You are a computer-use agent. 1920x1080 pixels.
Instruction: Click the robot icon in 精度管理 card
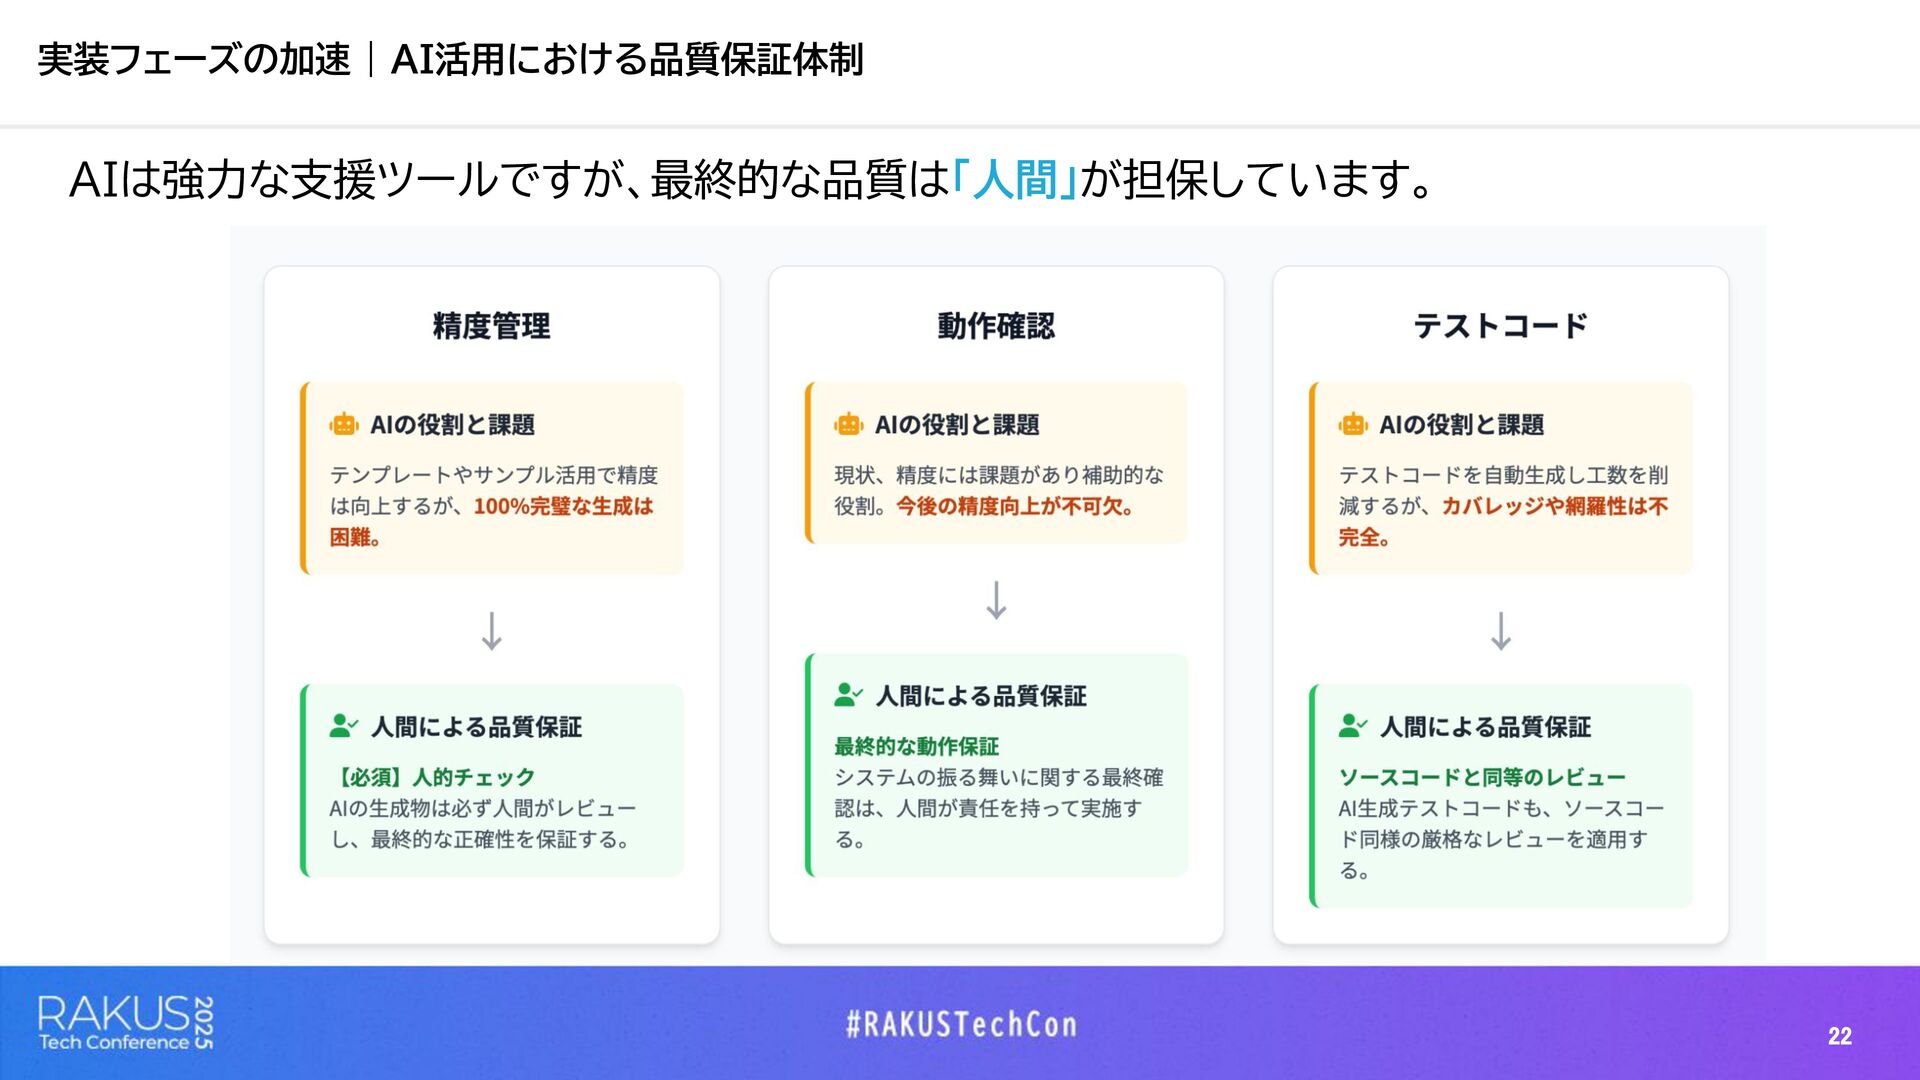click(344, 425)
